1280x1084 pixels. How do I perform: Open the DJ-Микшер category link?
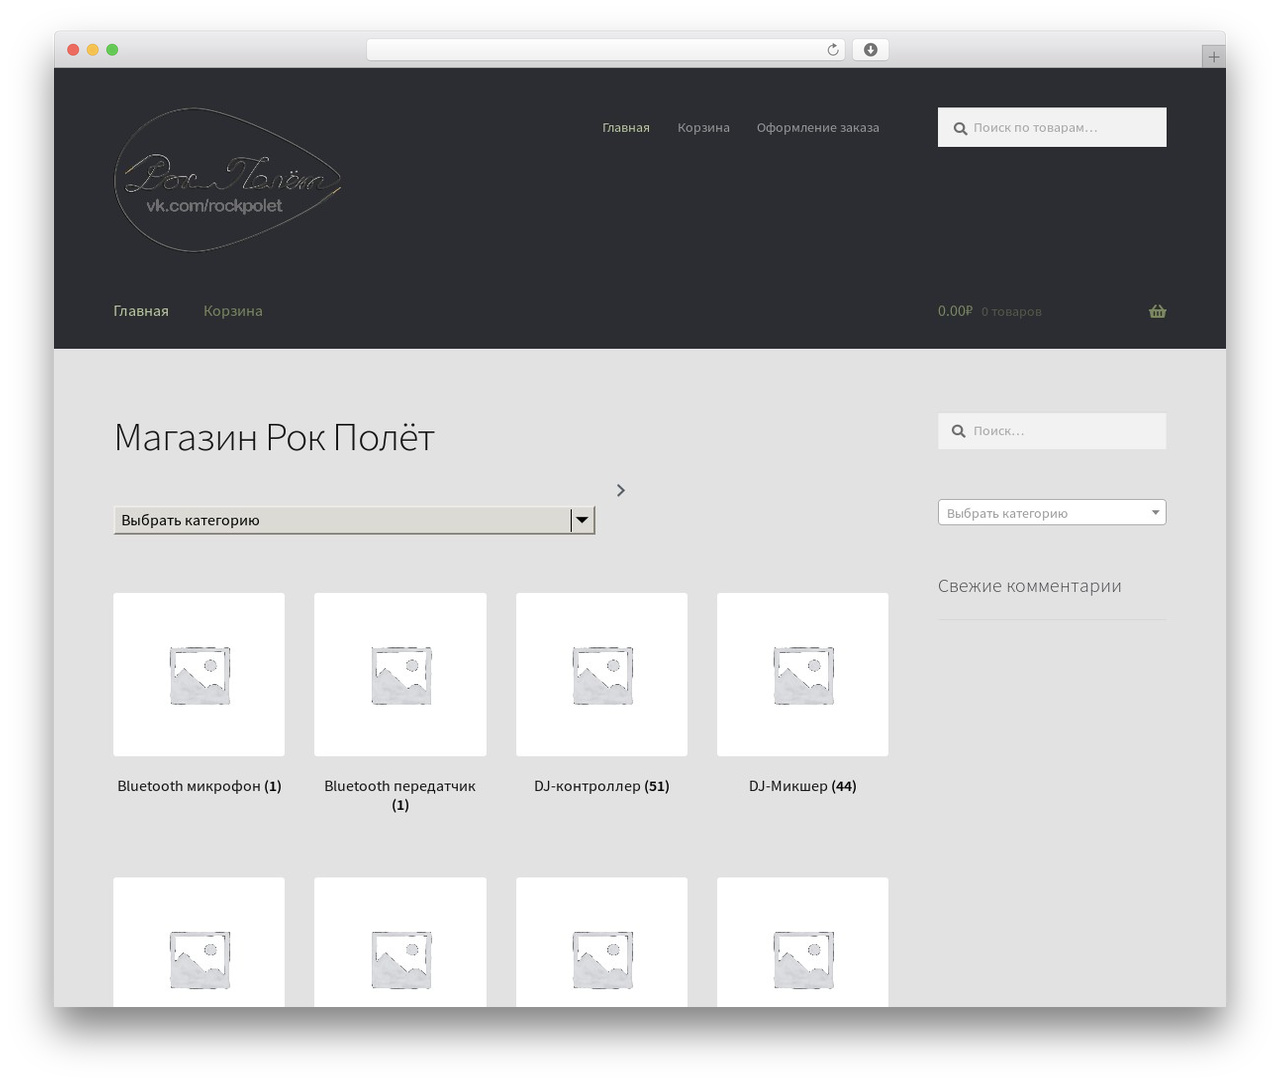[x=803, y=786]
